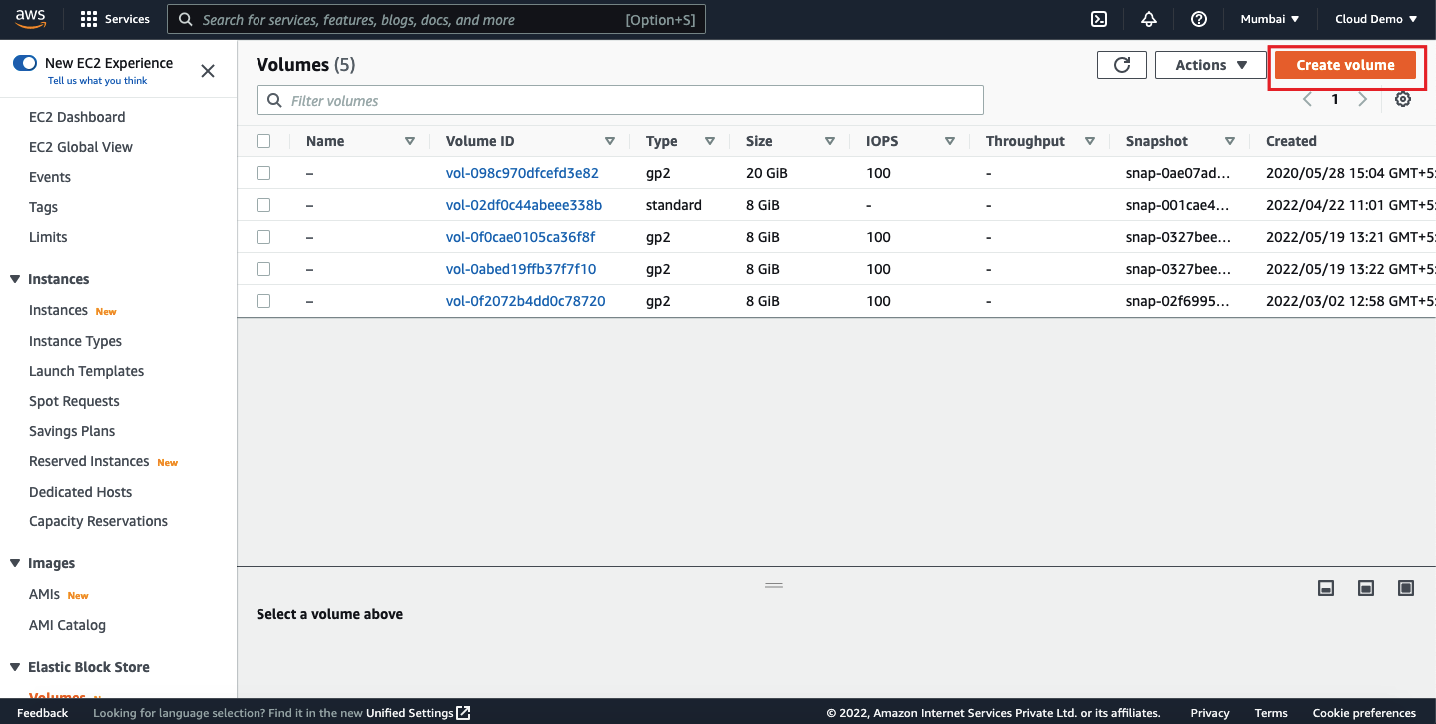Close the EC2 sidebar with X
Image resolution: width=1436 pixels, height=724 pixels.
point(208,71)
